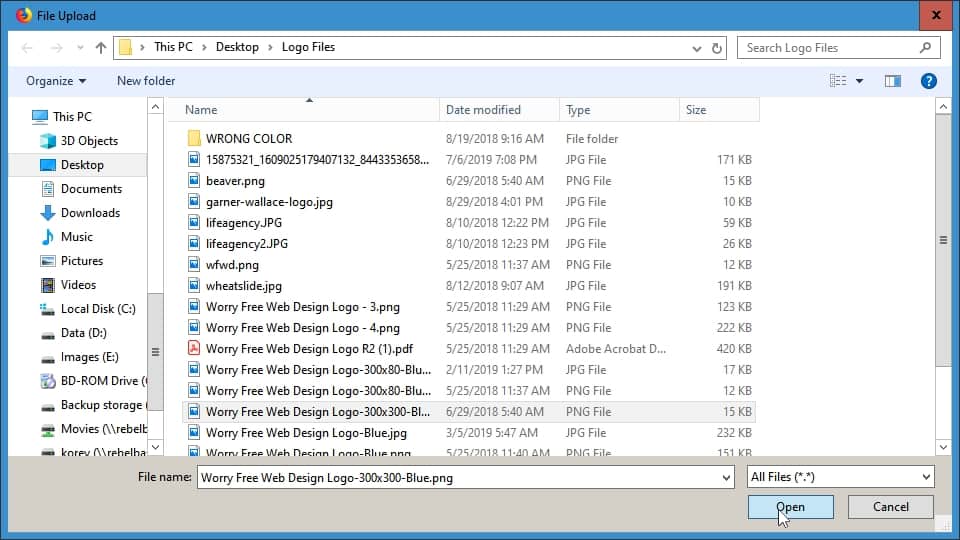Open the Help icon
The width and height of the screenshot is (960, 540).
tap(929, 81)
